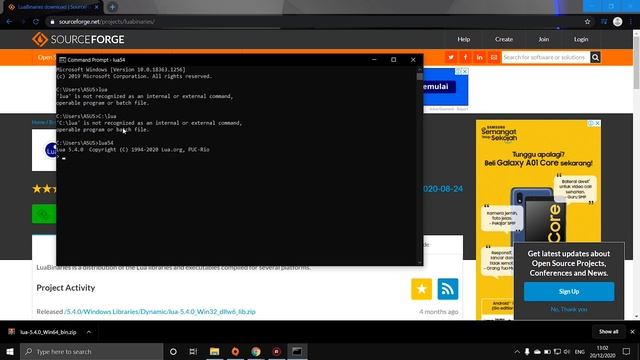
Task: Share via the Twitter icon
Action: coord(451,58)
